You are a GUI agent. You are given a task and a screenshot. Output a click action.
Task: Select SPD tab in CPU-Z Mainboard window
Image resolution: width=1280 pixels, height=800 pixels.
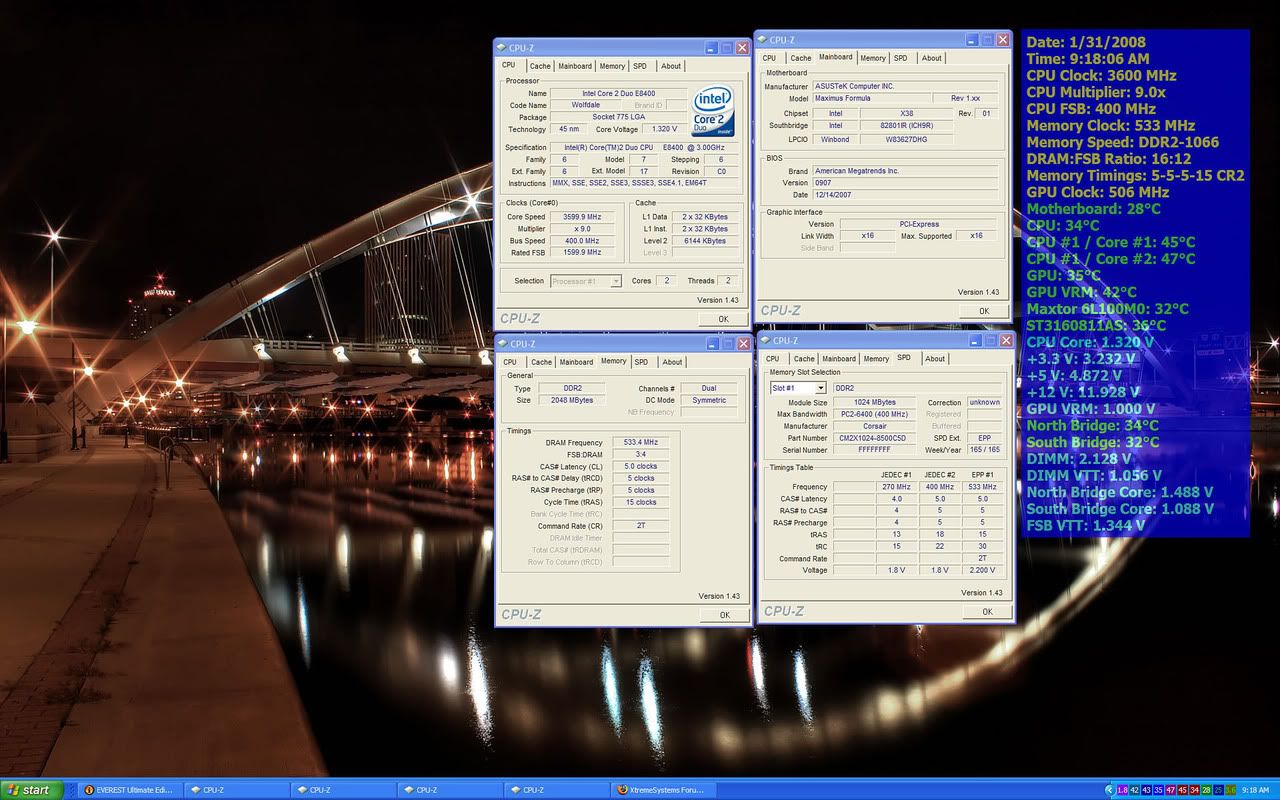(901, 58)
